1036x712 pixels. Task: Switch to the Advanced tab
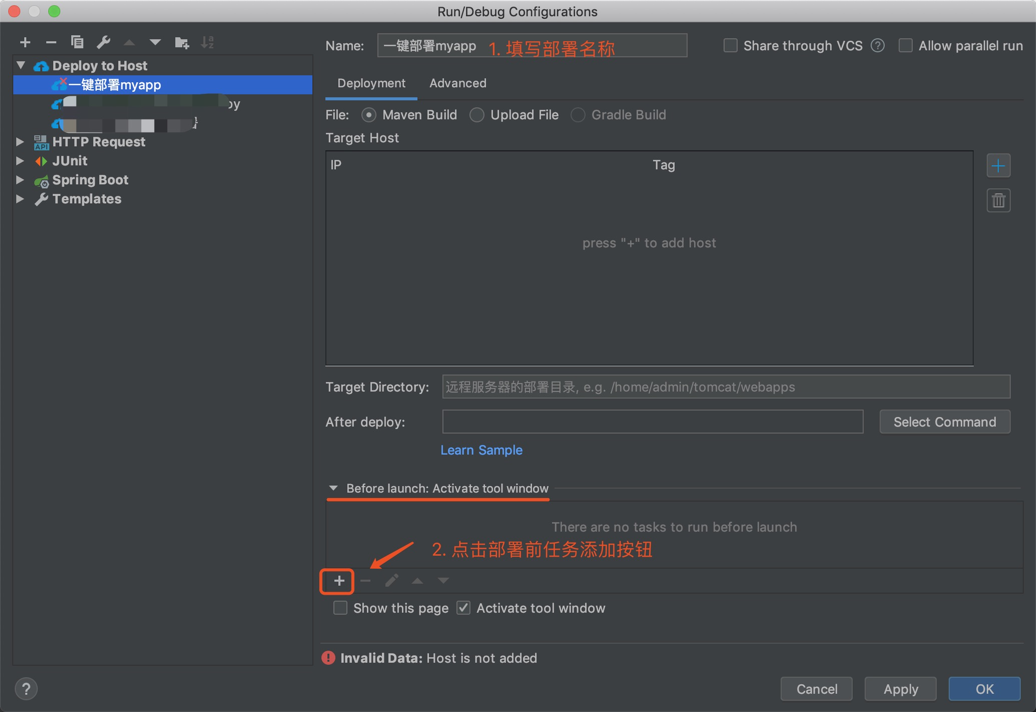457,83
